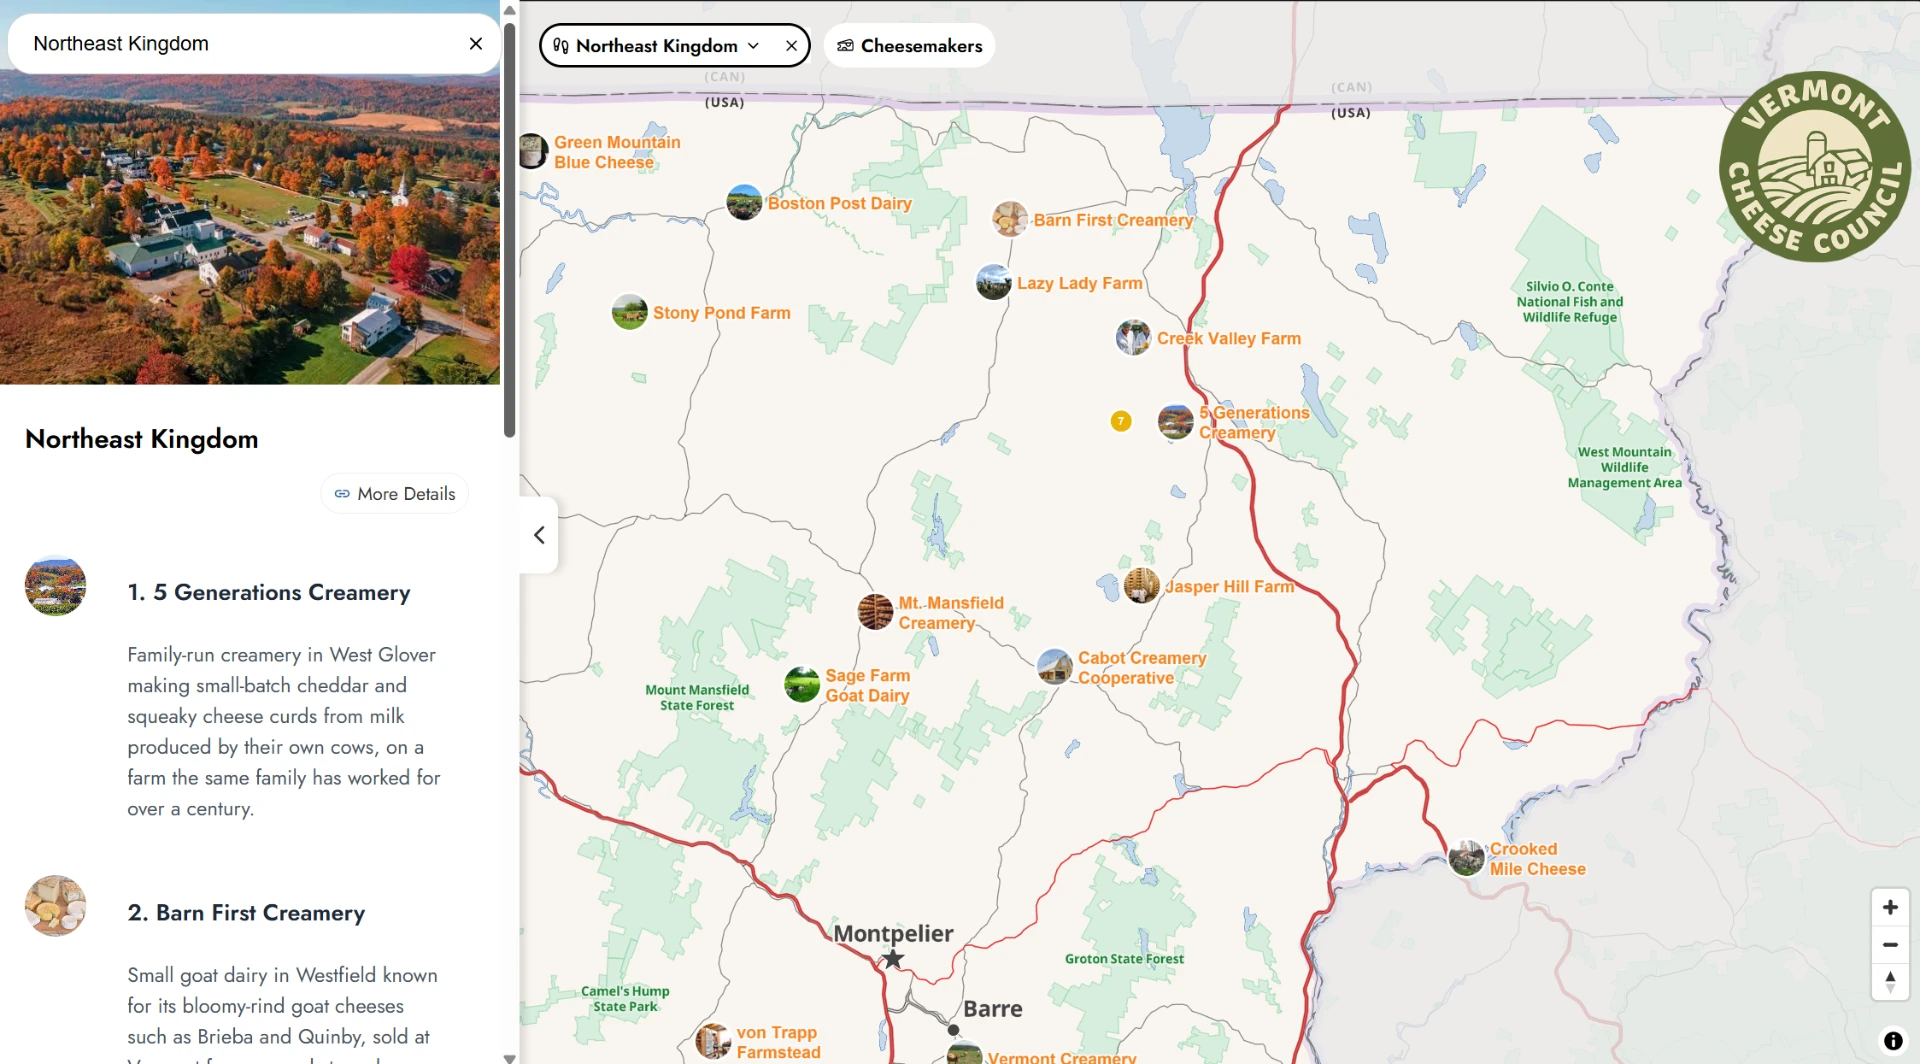This screenshot has height=1064, width=1920.
Task: Open the 5 Generations Creamery map pin
Action: 1175,422
